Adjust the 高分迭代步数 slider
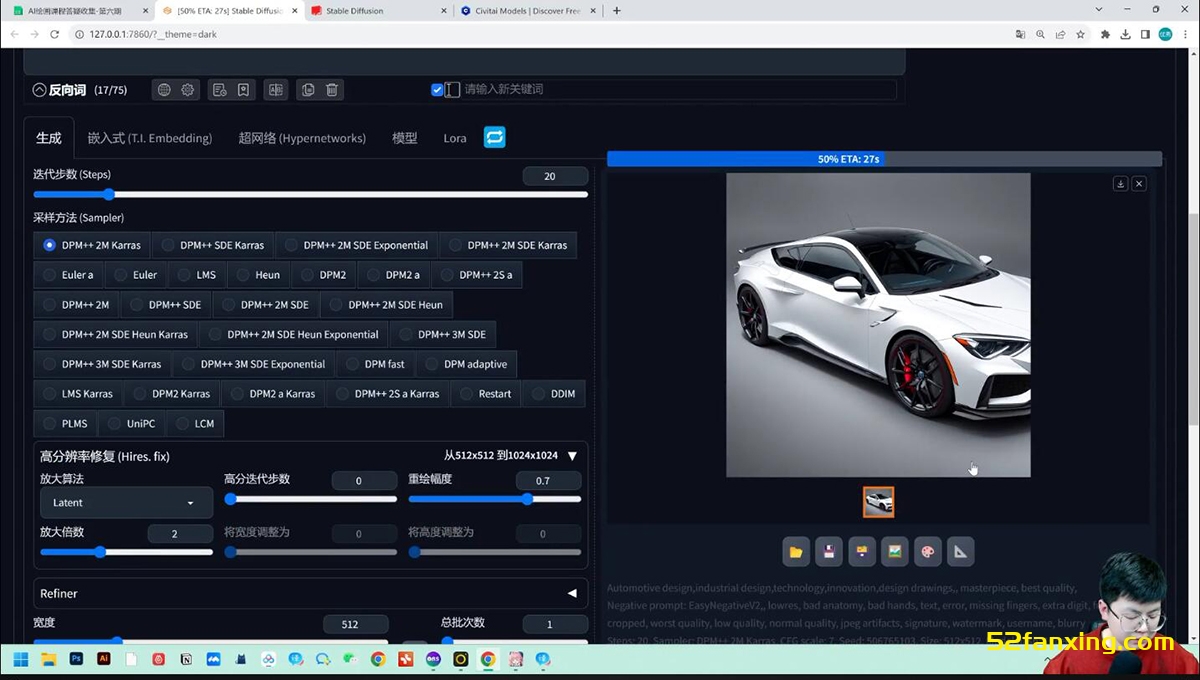The width and height of the screenshot is (1200, 680). click(310, 499)
